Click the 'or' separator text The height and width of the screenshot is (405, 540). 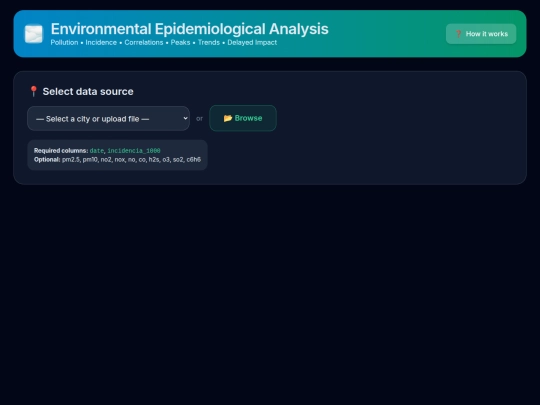(x=199, y=118)
